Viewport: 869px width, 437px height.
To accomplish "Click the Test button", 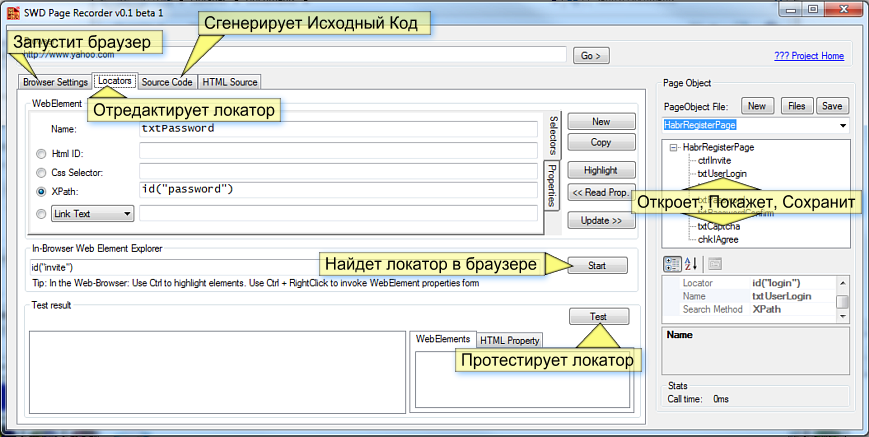I will pos(599,317).
